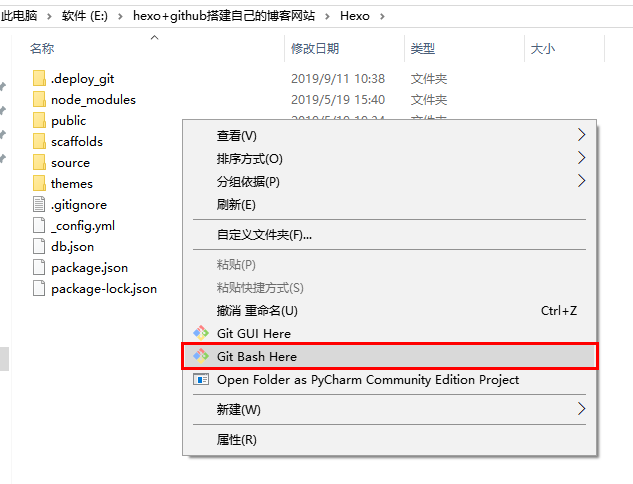Viewport: 633px width, 484px height.
Task: Open chevron after hexo+github folder breadcrumb
Action: [327, 16]
